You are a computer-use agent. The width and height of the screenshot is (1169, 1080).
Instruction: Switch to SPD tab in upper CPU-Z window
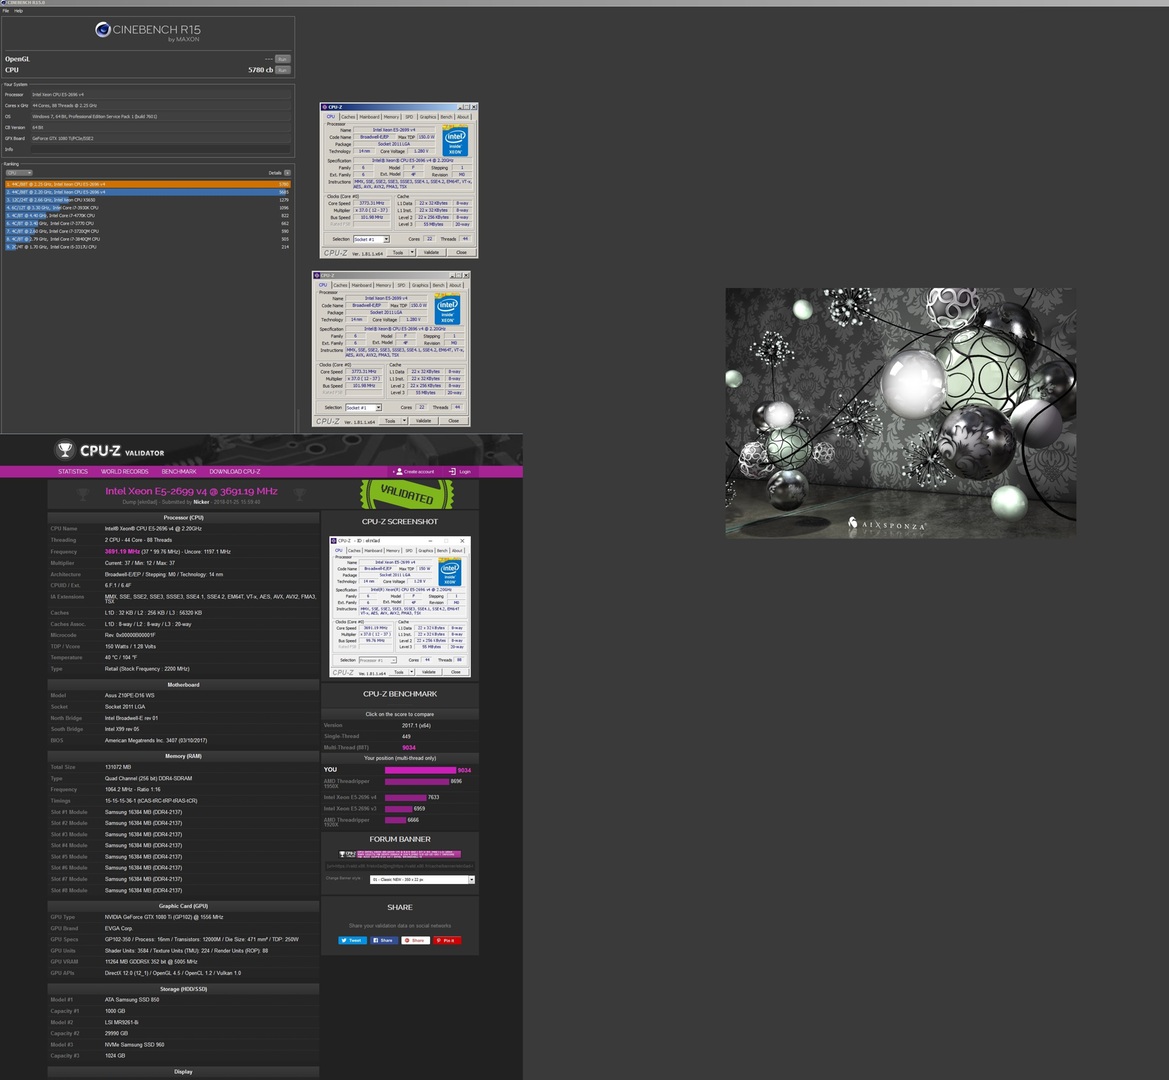[x=409, y=117]
